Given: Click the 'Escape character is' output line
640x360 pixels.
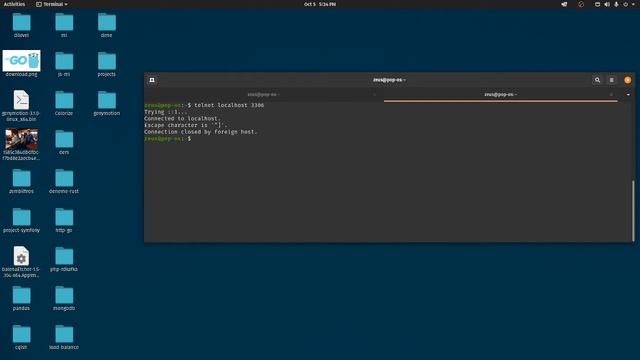Looking at the screenshot, I should (x=186, y=125).
